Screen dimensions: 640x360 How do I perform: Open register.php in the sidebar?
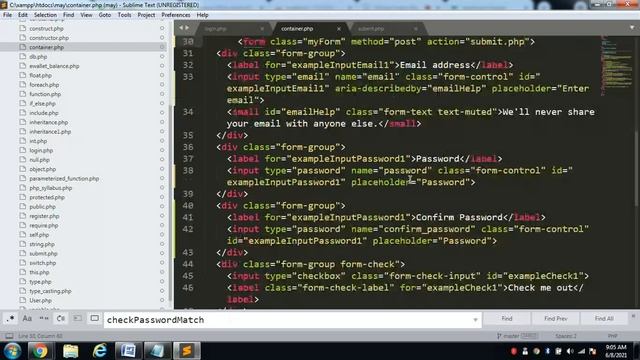tap(44, 216)
